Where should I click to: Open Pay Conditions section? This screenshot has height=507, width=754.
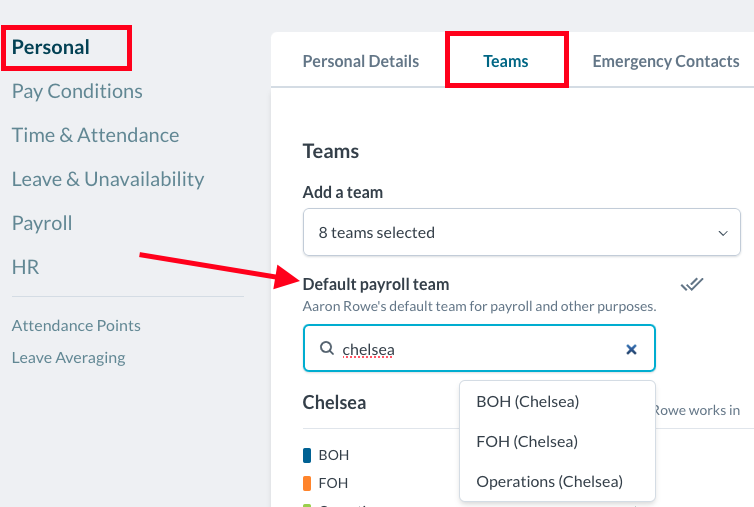pos(77,91)
